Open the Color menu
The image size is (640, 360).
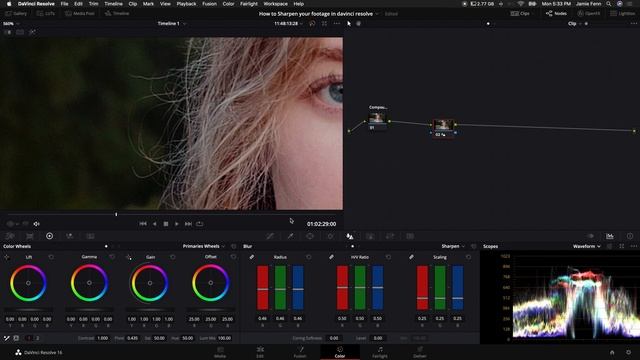click(228, 4)
